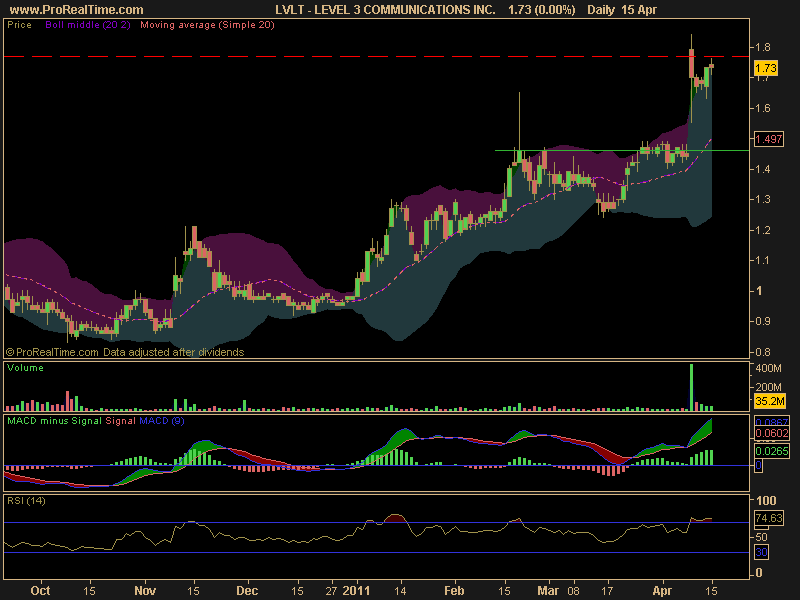The width and height of the screenshot is (800, 600).
Task: Click the 1.6 price axis label
Action: pos(763,108)
